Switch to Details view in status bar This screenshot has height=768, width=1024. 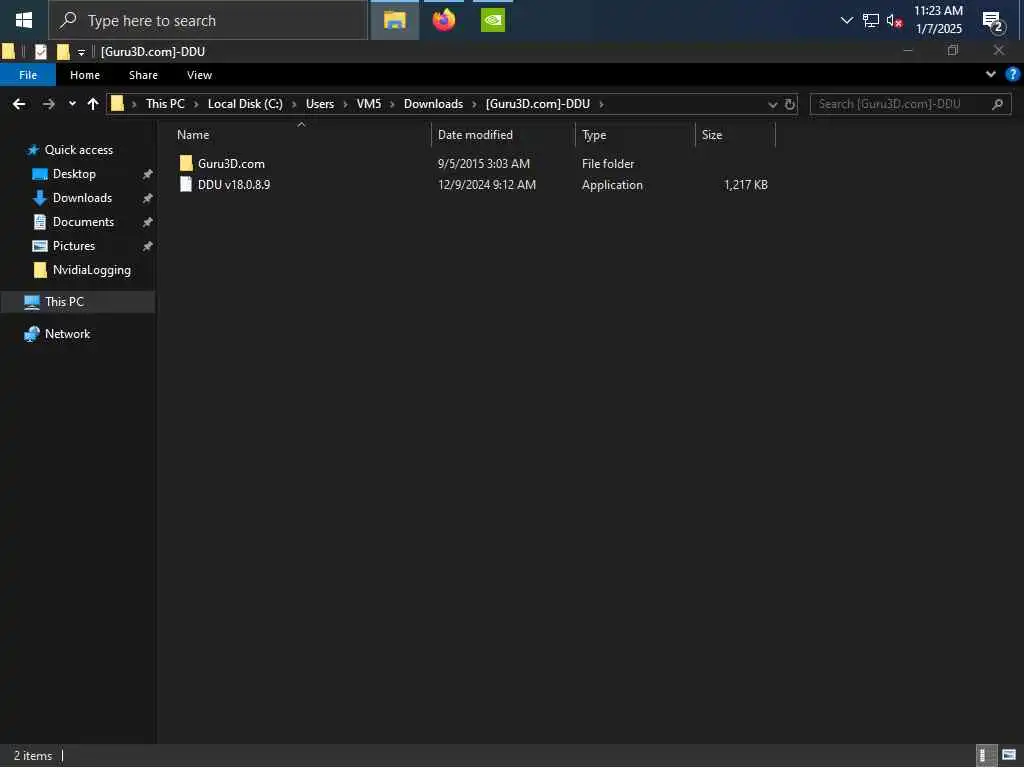[985, 756]
